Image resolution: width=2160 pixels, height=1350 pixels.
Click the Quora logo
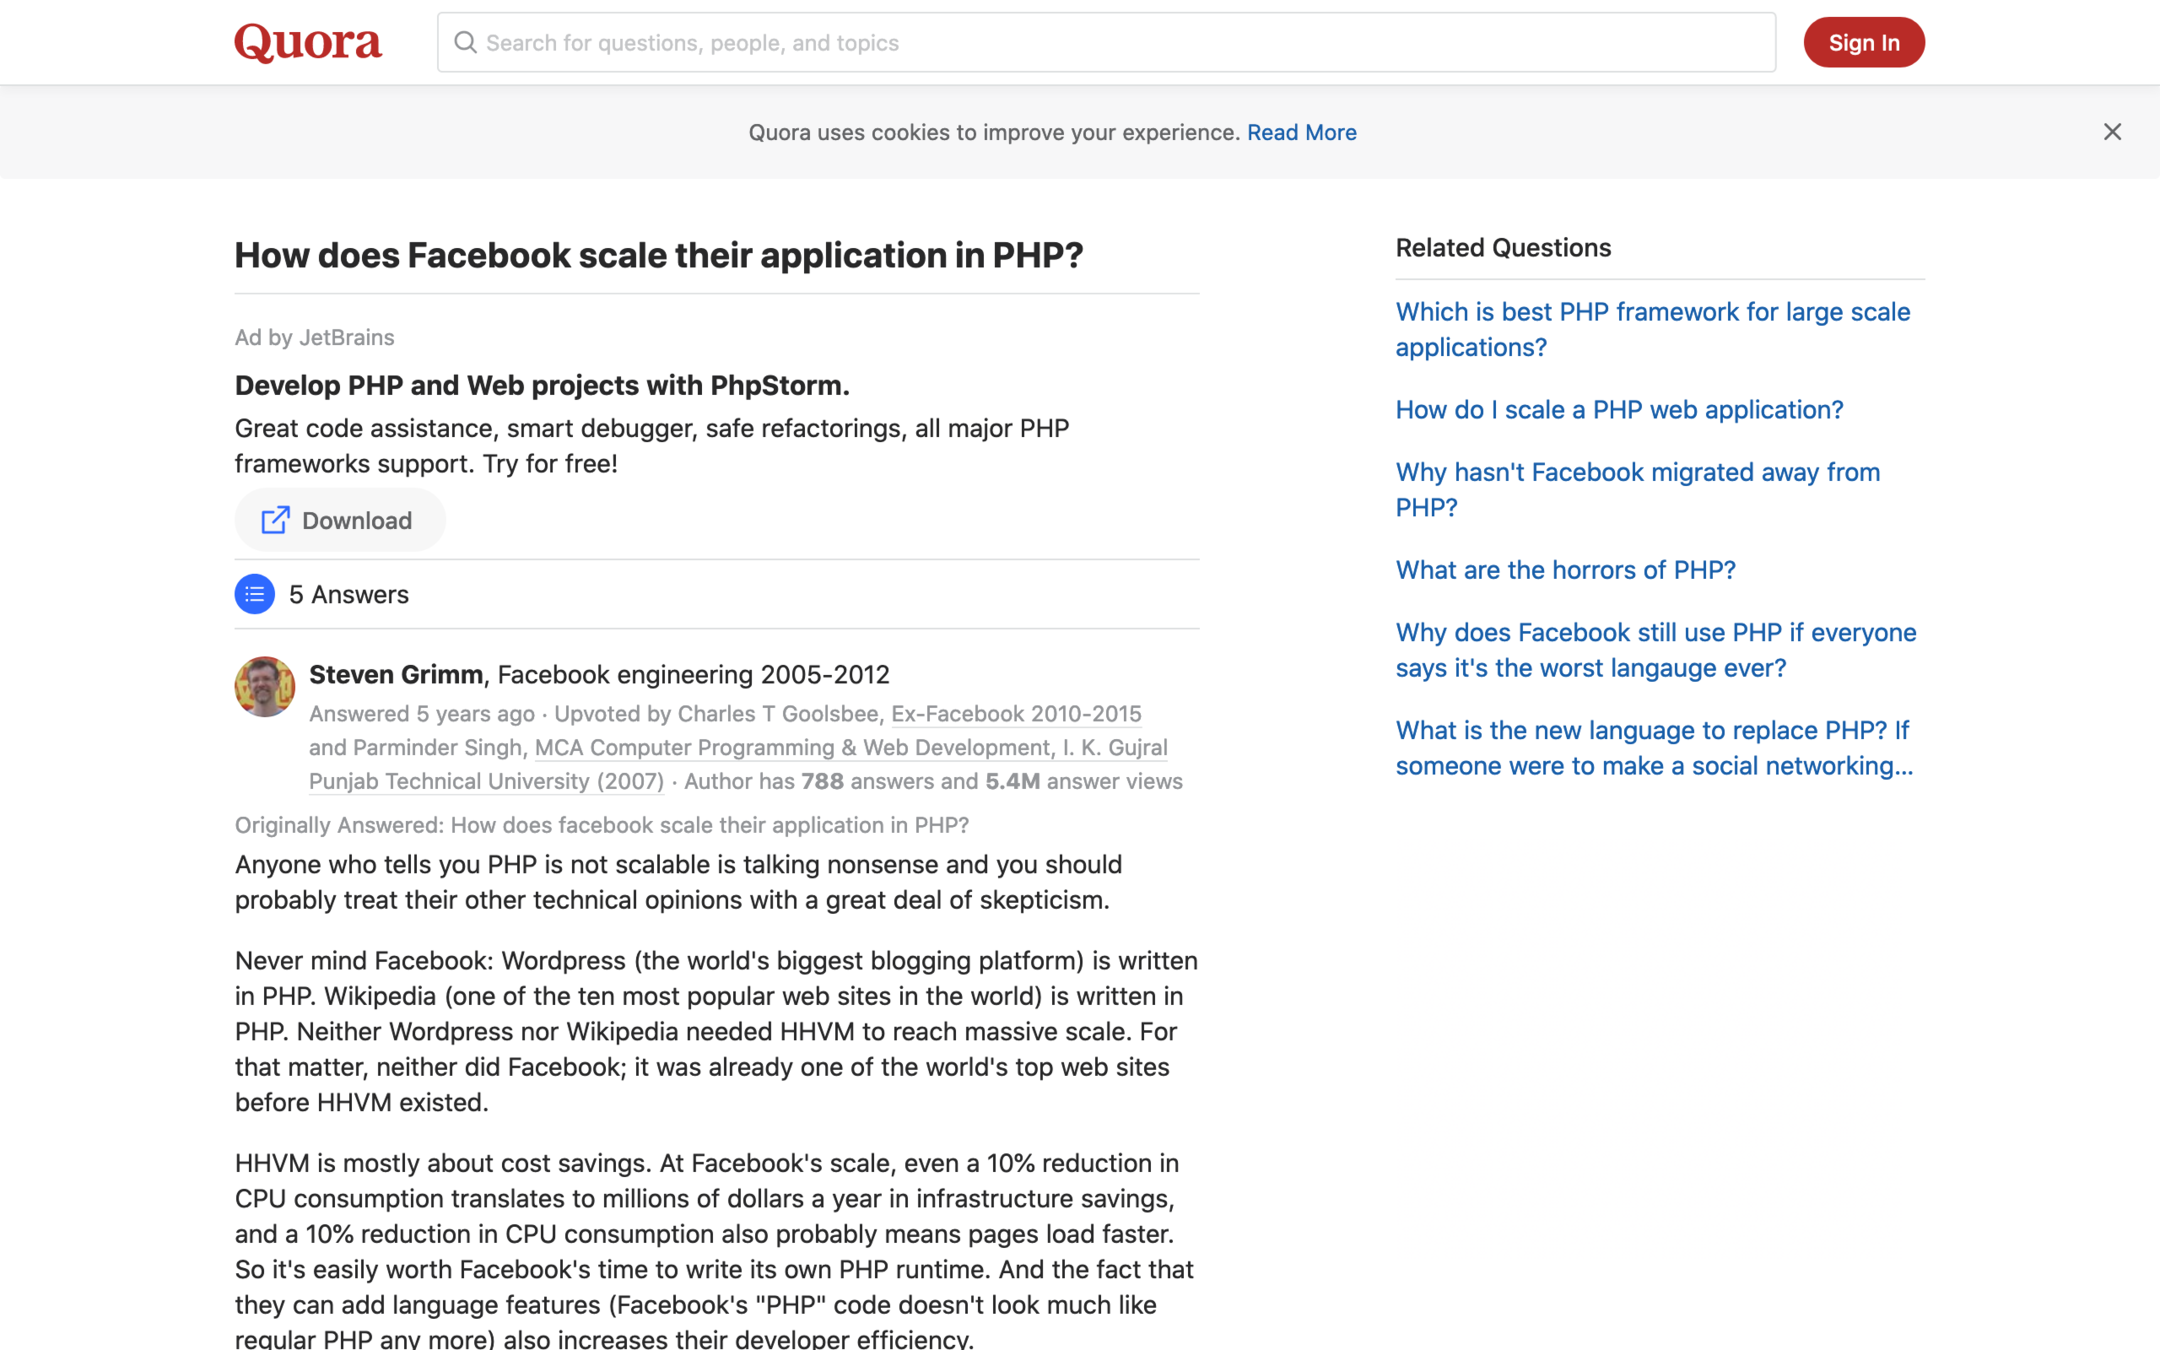coord(308,42)
